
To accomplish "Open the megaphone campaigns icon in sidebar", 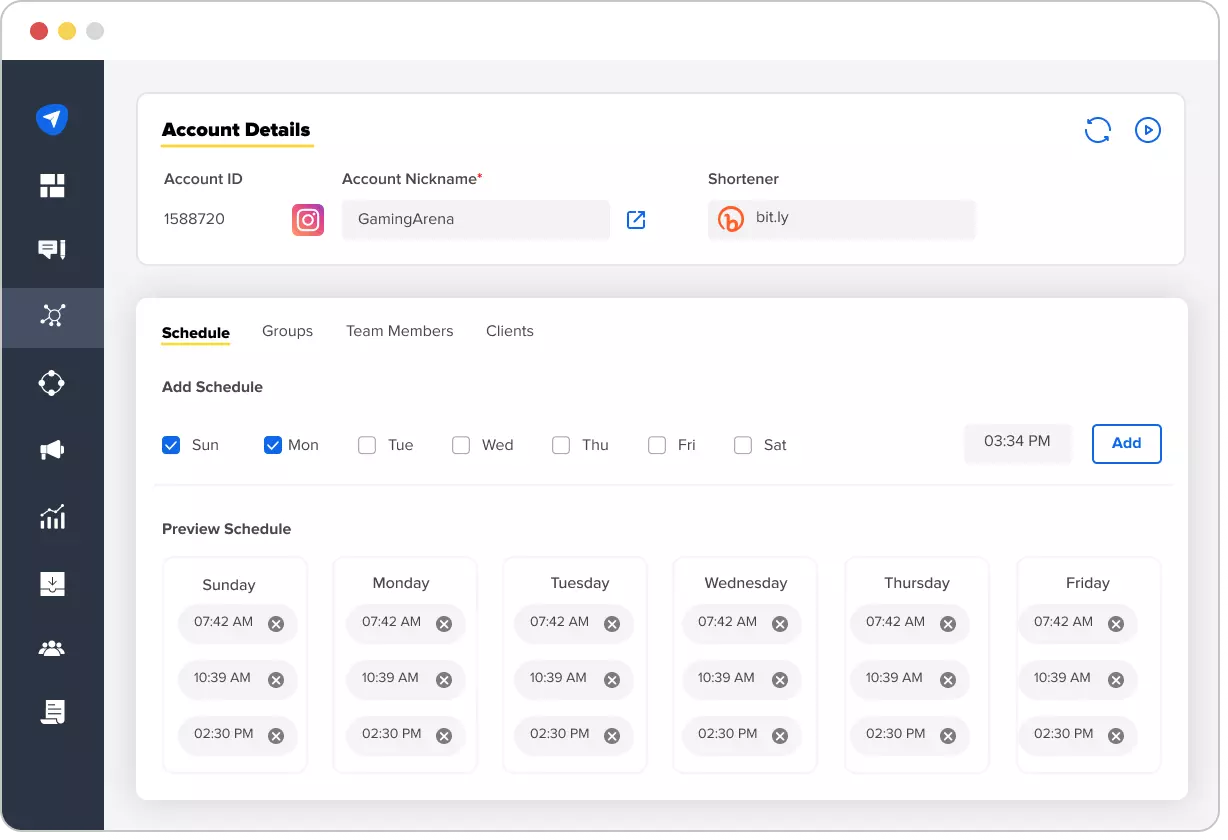I will 52,451.
